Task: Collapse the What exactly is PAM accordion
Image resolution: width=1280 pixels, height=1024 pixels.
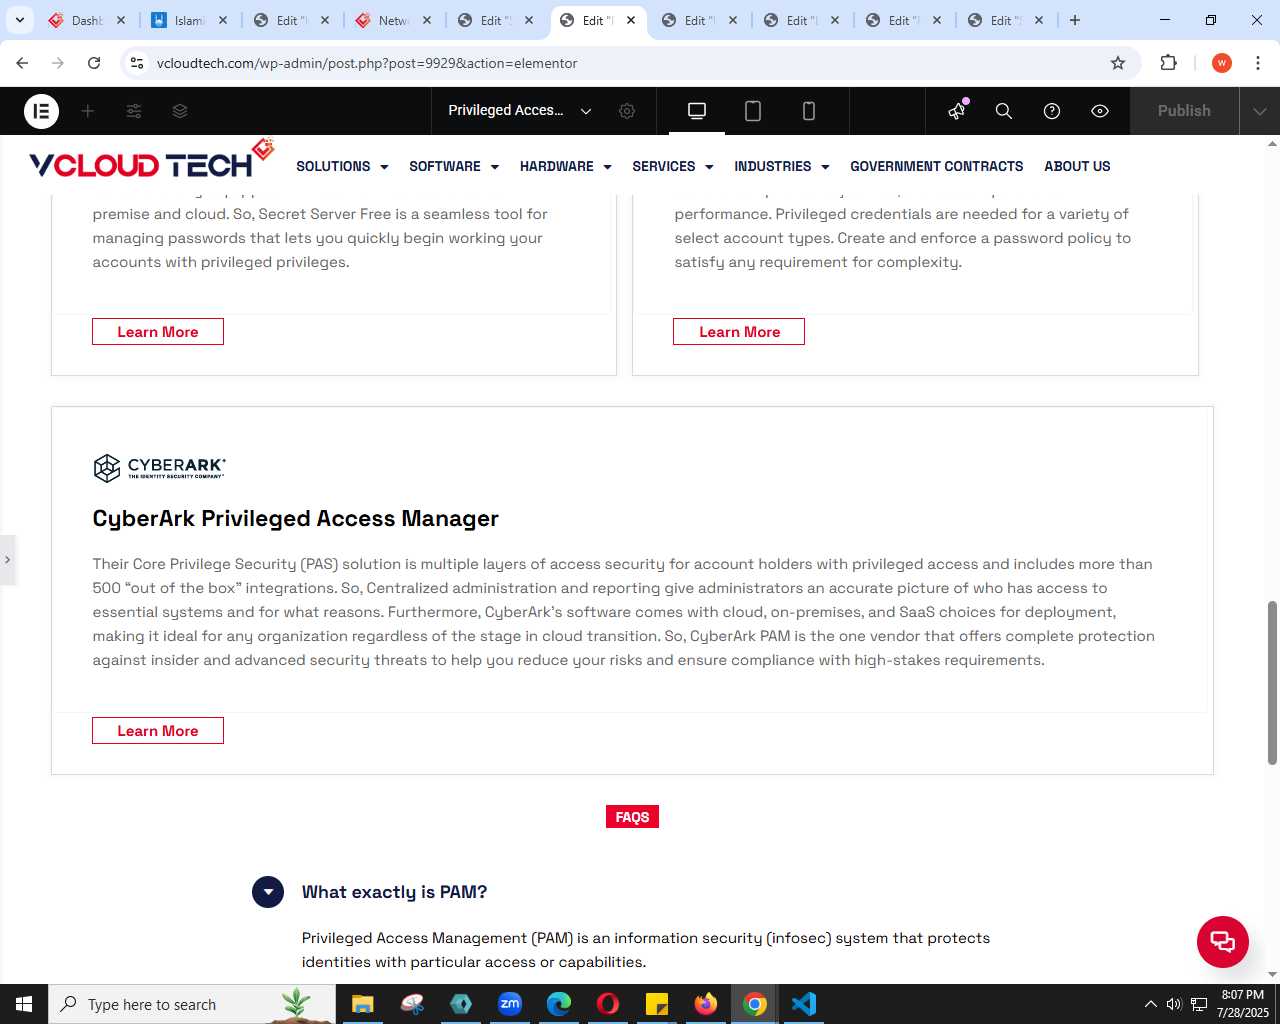Action: (x=268, y=892)
